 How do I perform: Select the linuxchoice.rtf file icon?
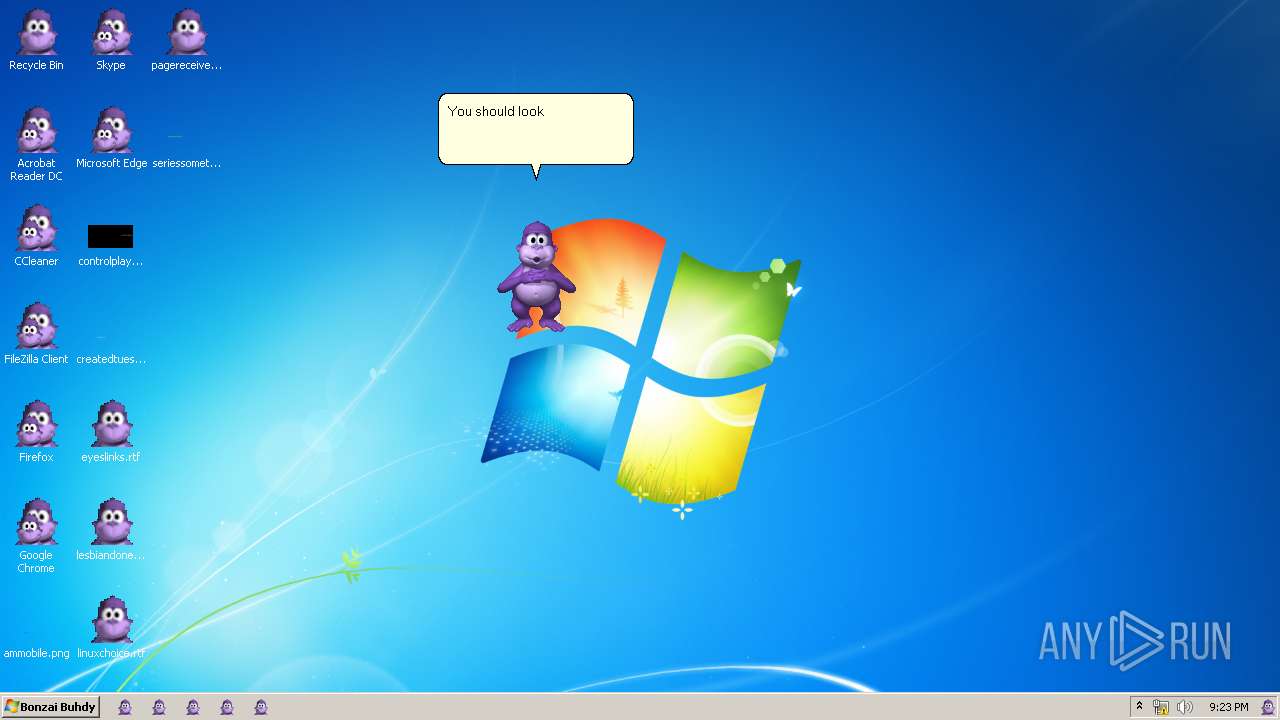[x=111, y=620]
